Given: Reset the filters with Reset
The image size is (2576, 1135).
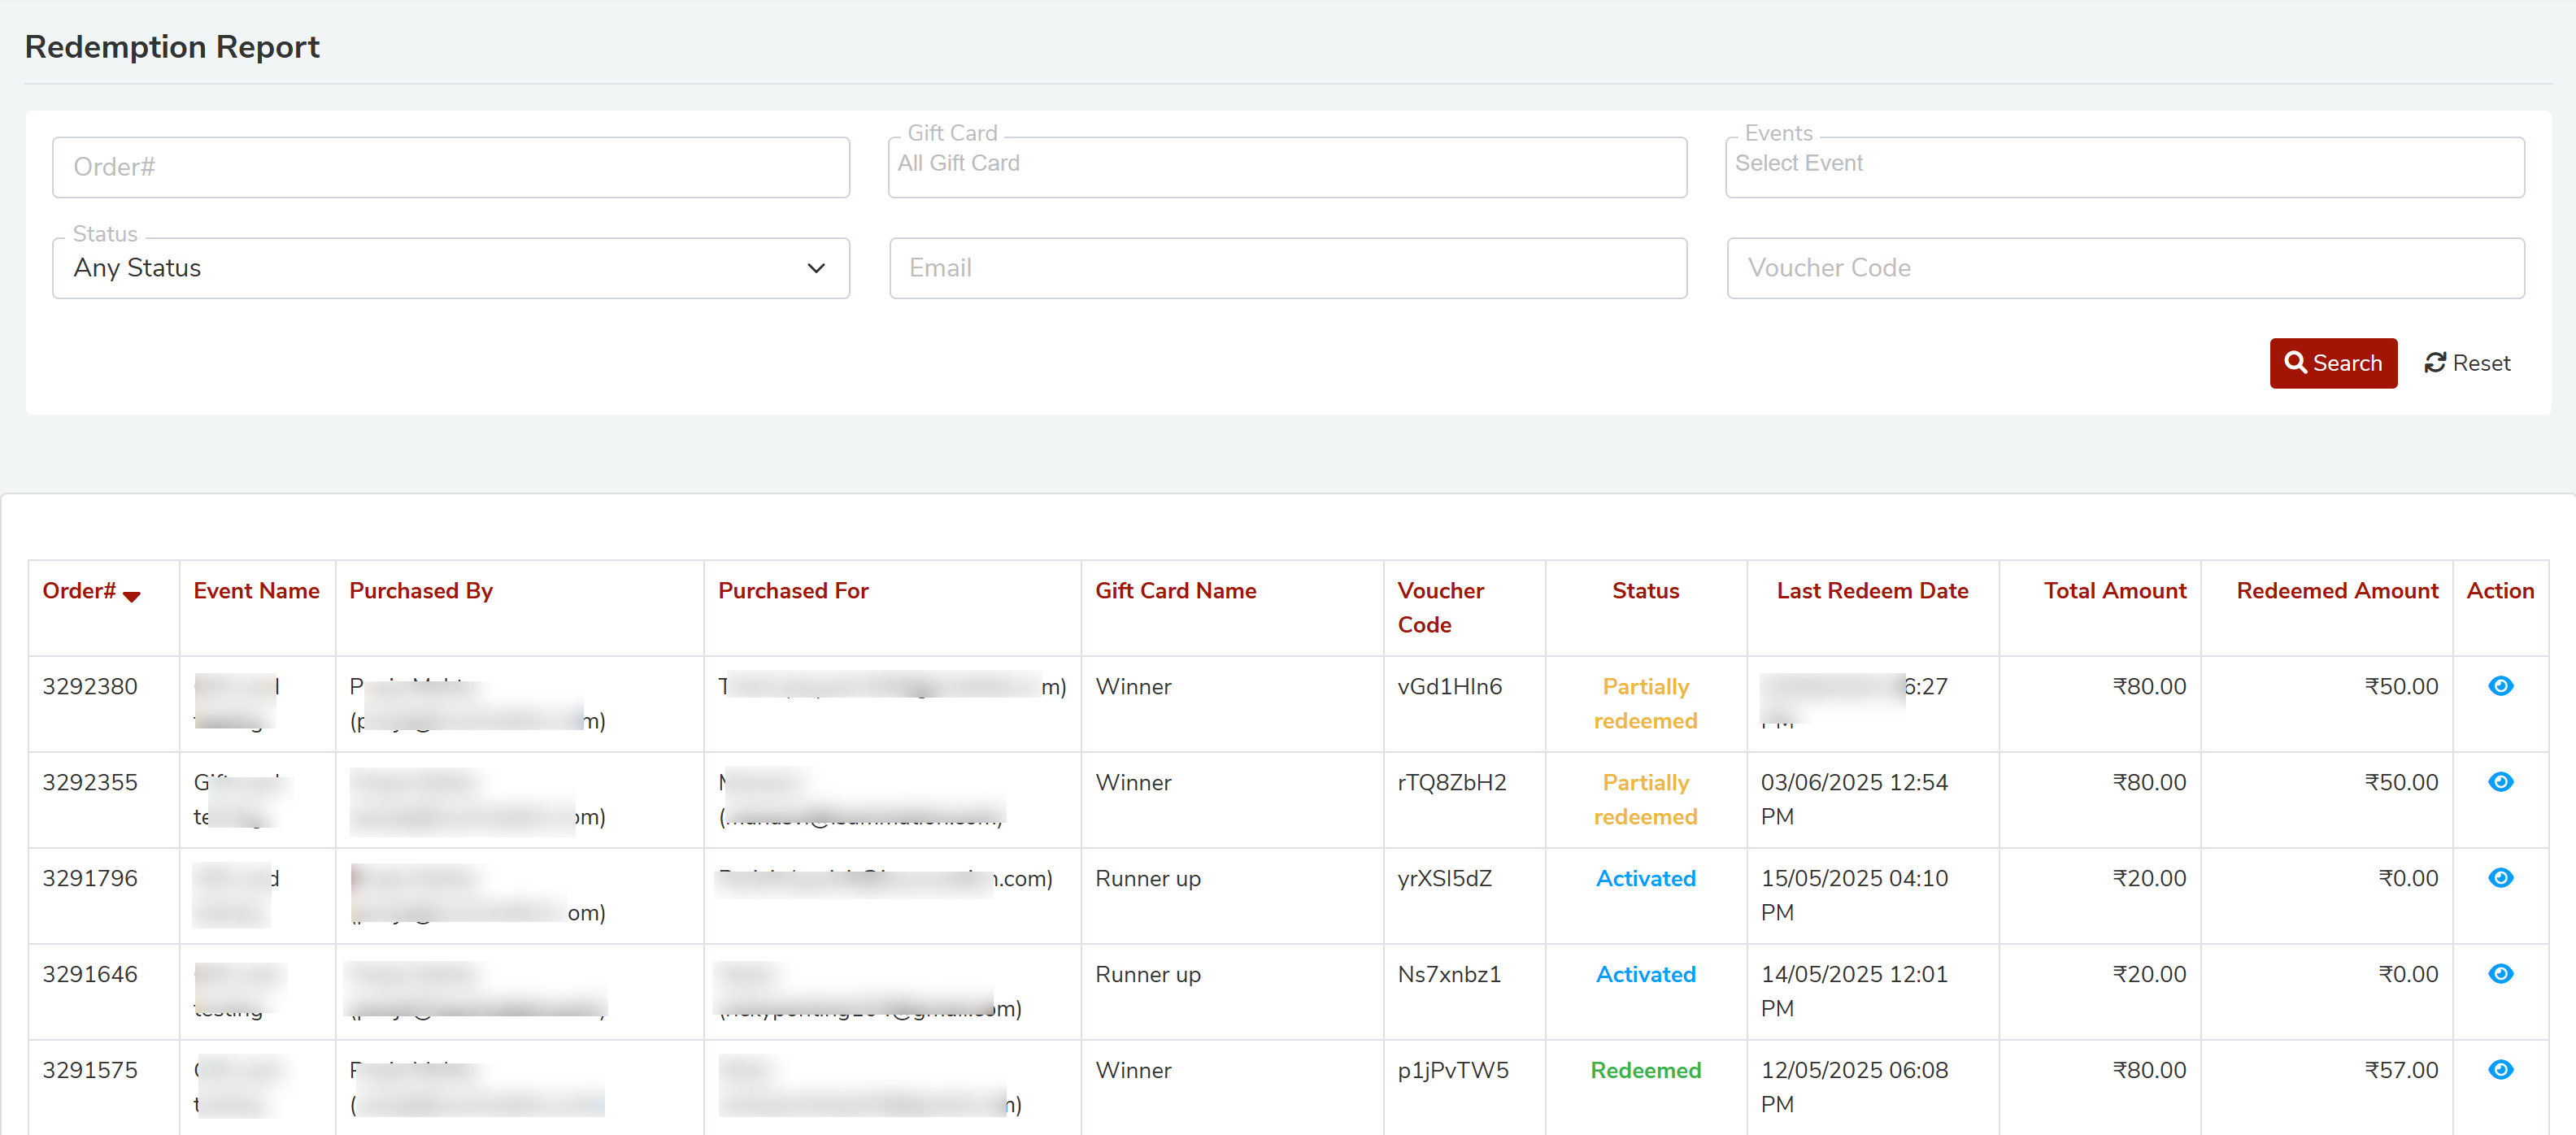Looking at the screenshot, I should click(x=2467, y=363).
